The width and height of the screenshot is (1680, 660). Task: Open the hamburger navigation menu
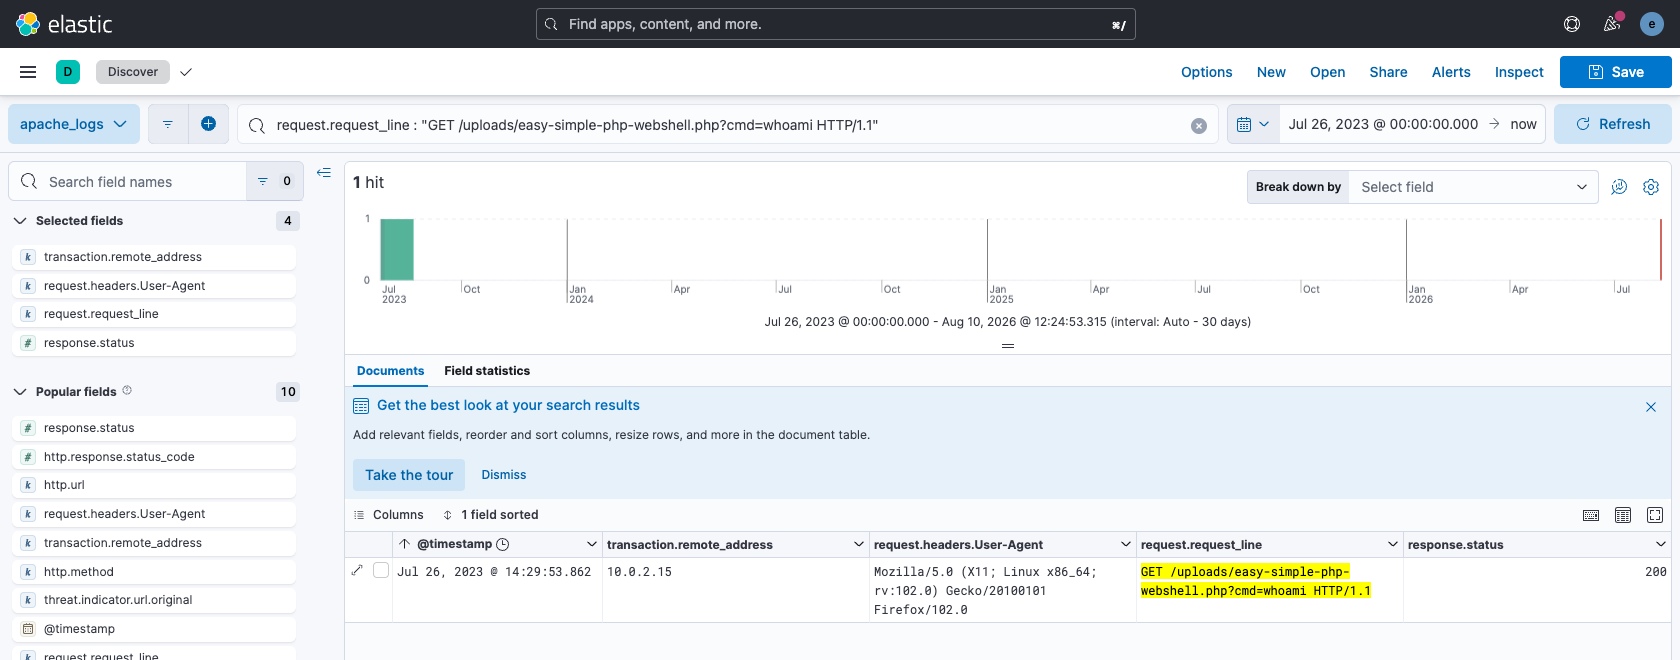(28, 72)
